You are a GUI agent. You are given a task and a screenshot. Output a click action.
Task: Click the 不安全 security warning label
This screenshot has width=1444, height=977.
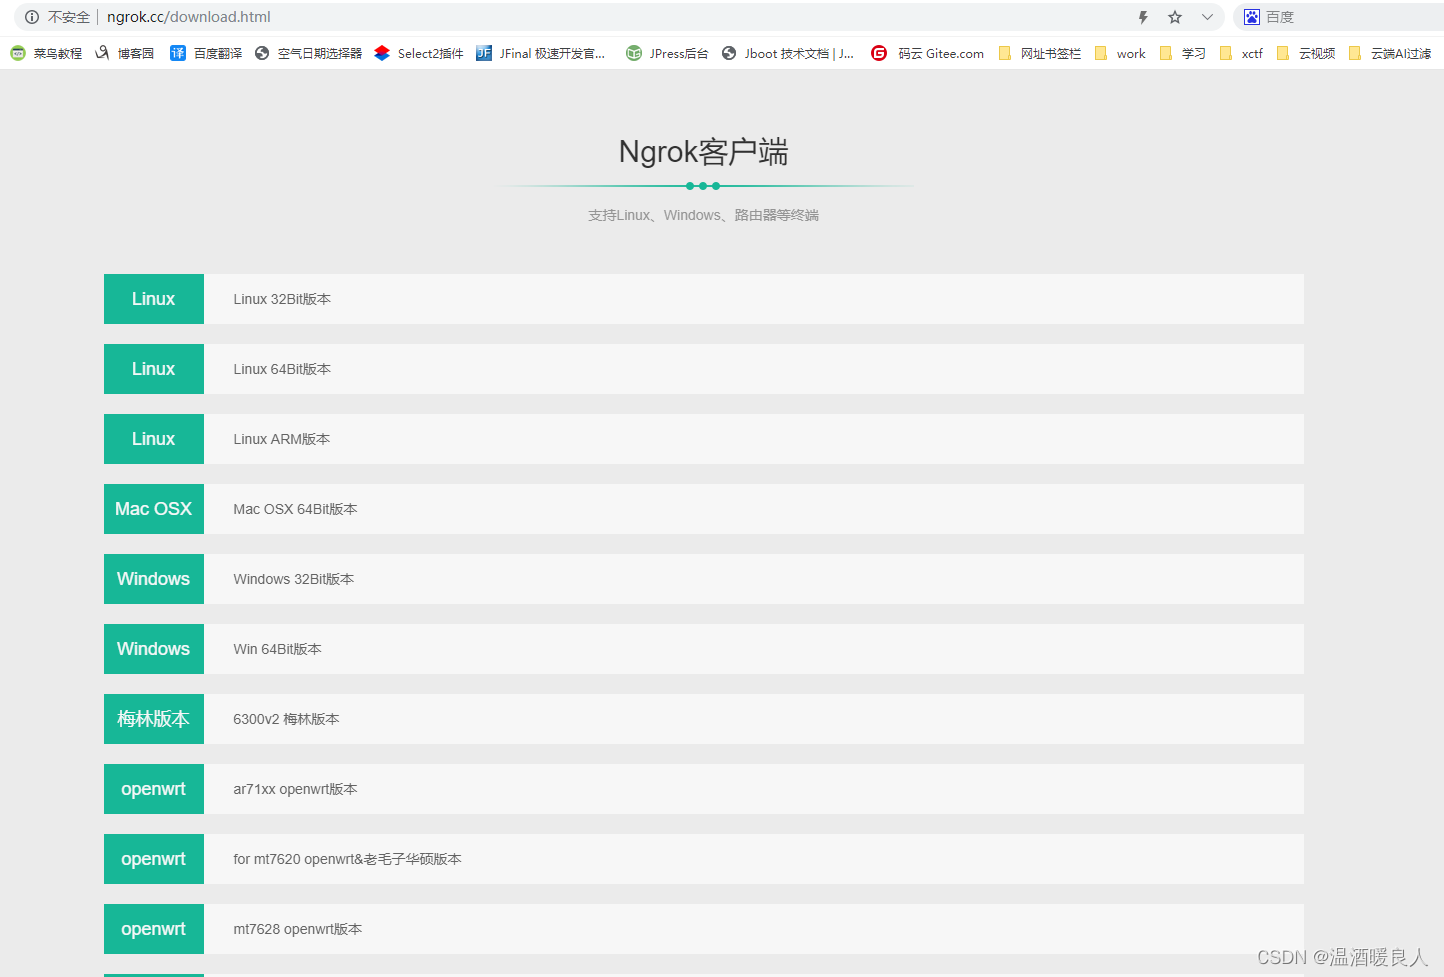point(69,17)
